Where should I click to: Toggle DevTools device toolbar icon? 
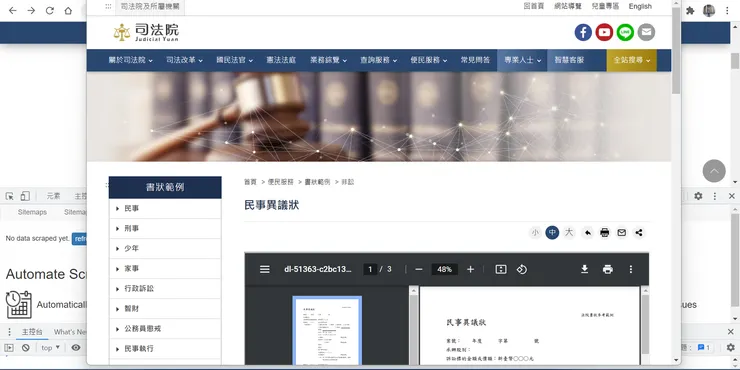coord(25,196)
